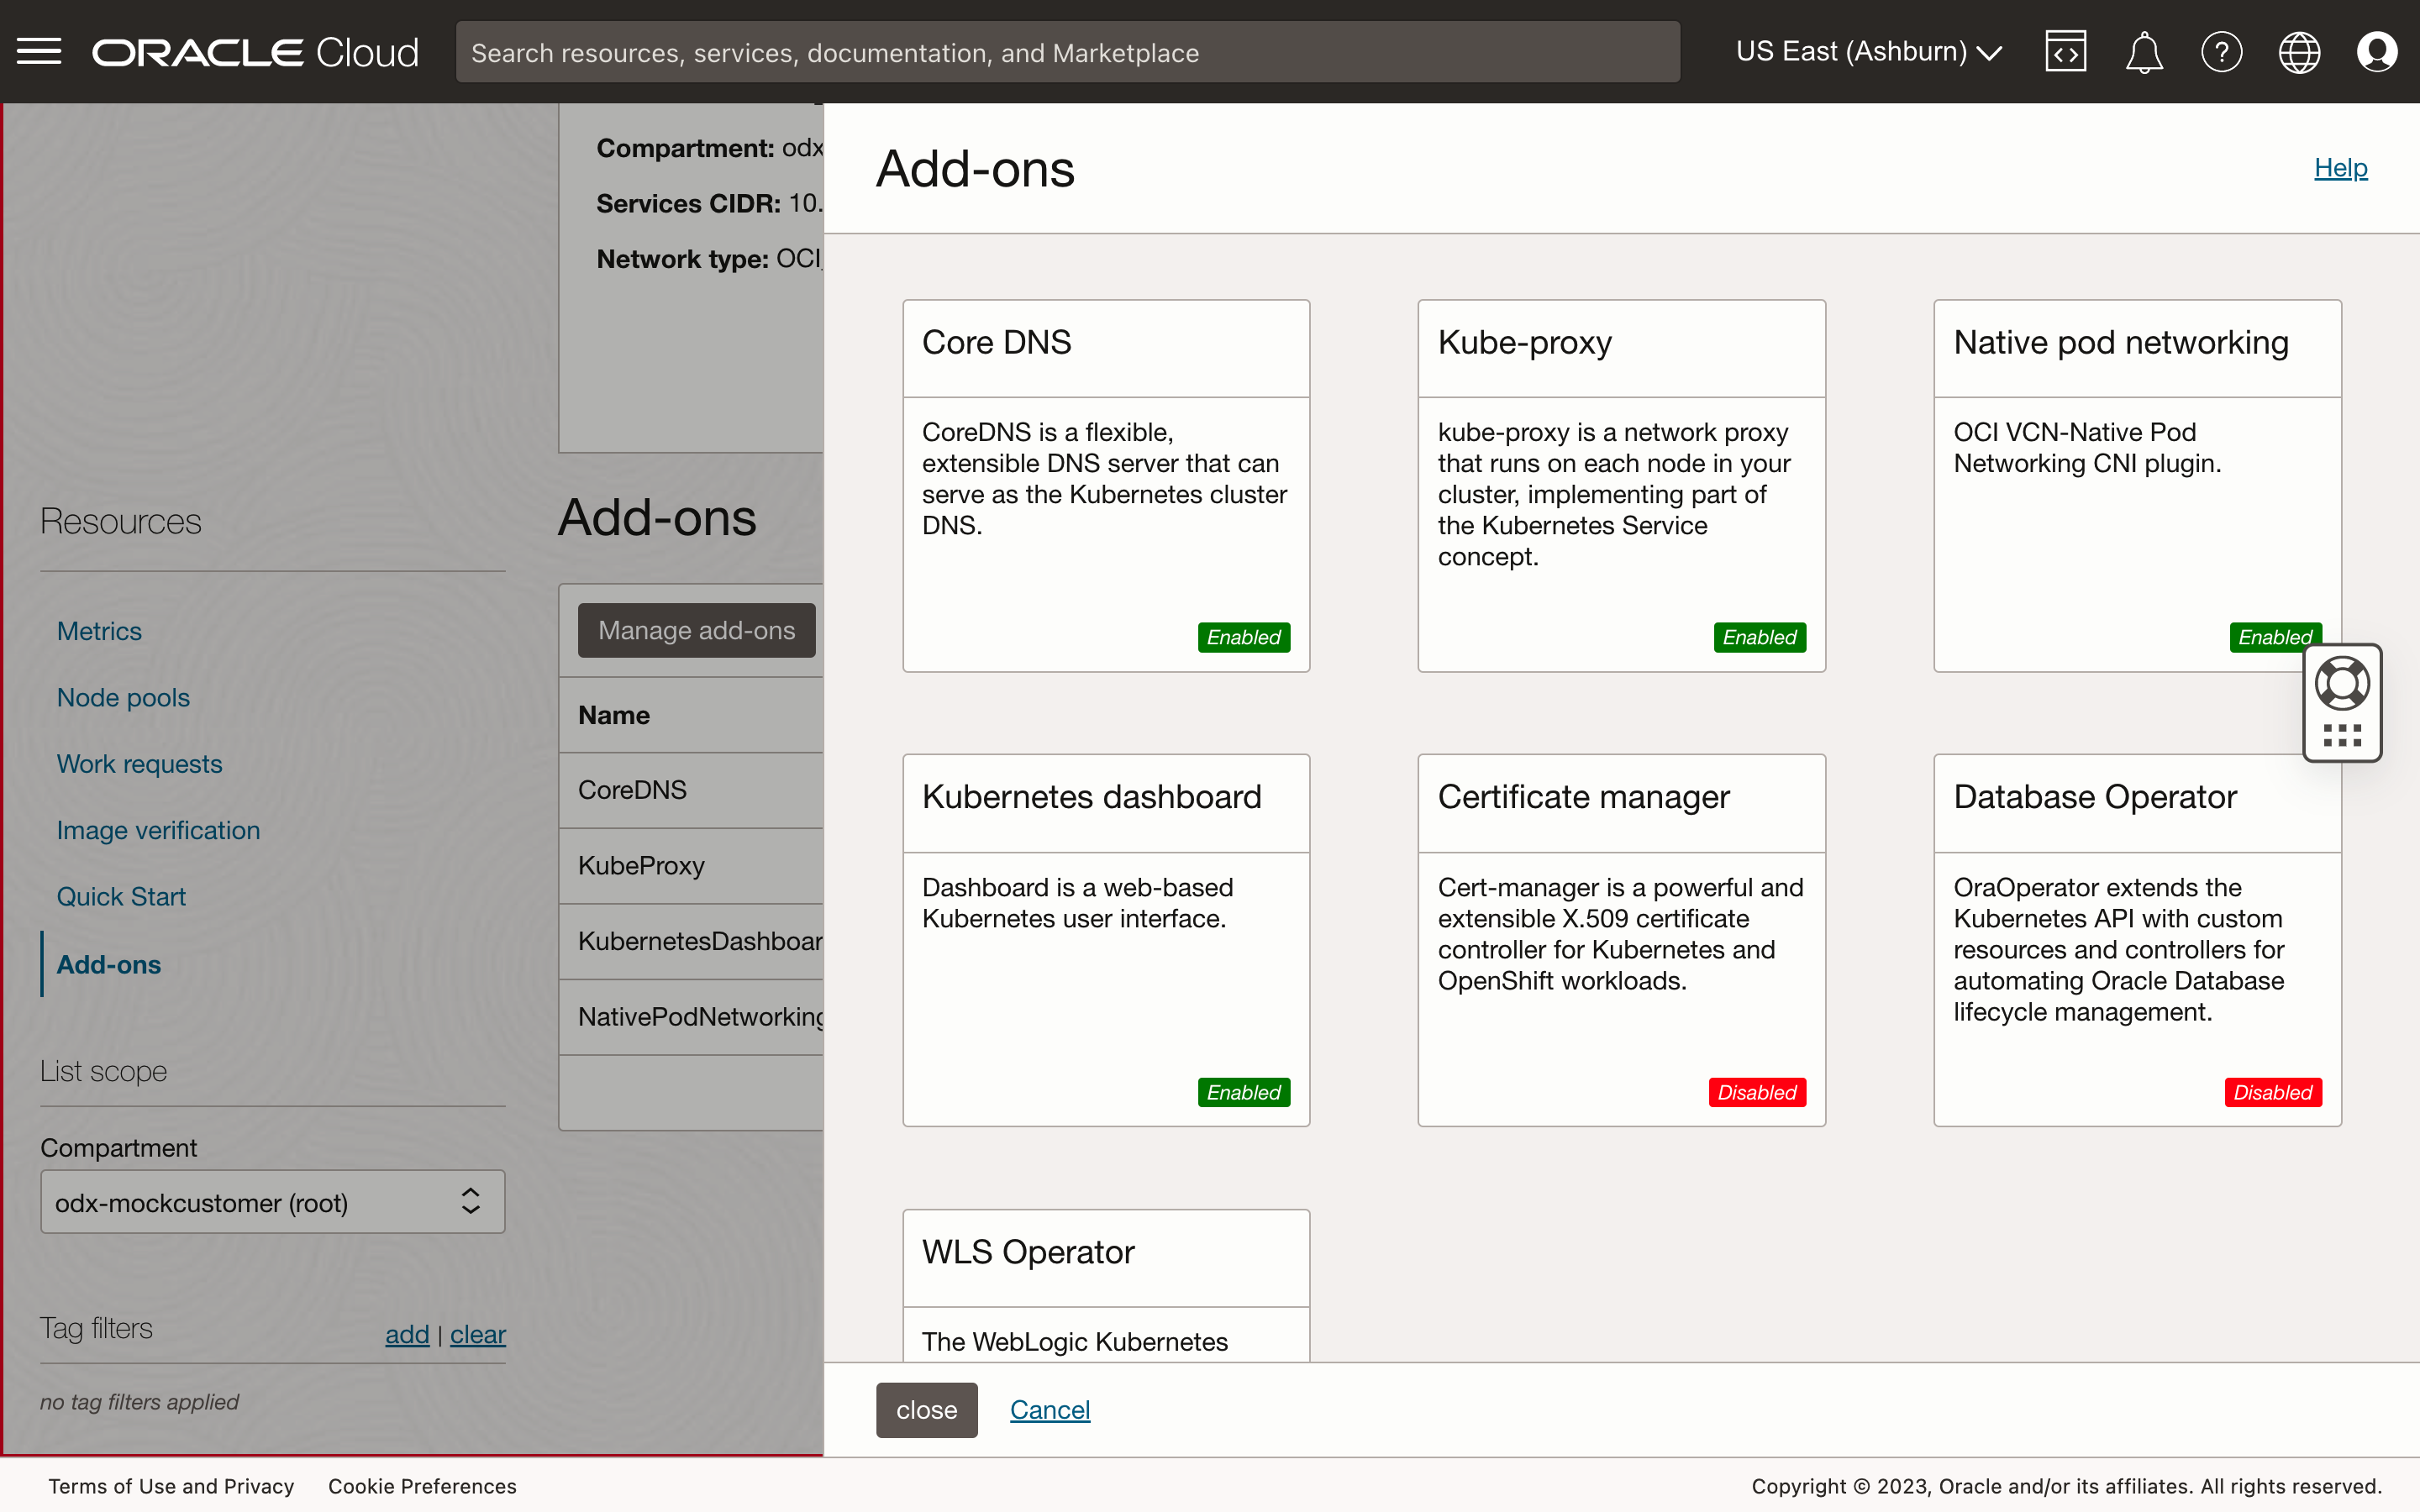The image size is (2420, 1512).
Task: Select Node pools in the Resources menu
Action: (123, 697)
